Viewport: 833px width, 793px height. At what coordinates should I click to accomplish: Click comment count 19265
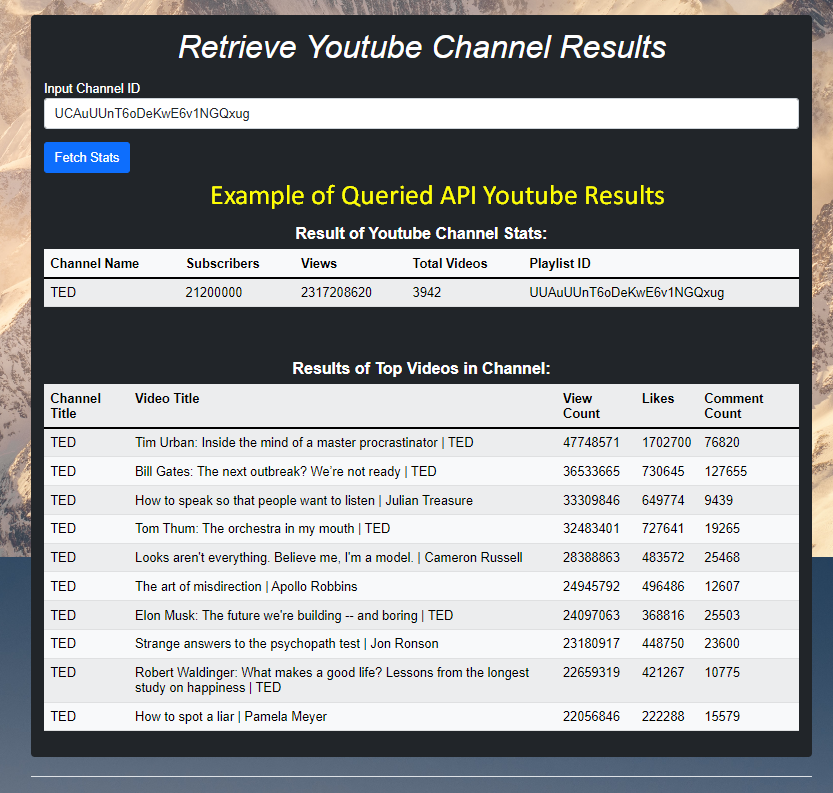(722, 528)
